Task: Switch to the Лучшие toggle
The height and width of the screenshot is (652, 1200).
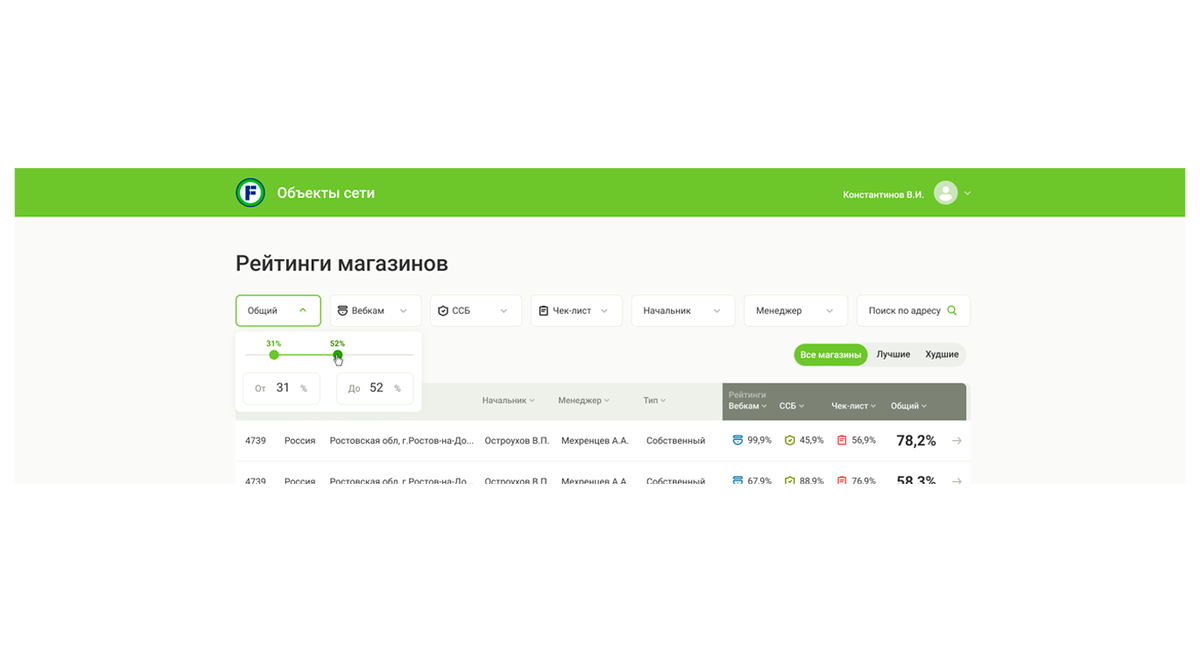Action: pyautogui.click(x=893, y=354)
